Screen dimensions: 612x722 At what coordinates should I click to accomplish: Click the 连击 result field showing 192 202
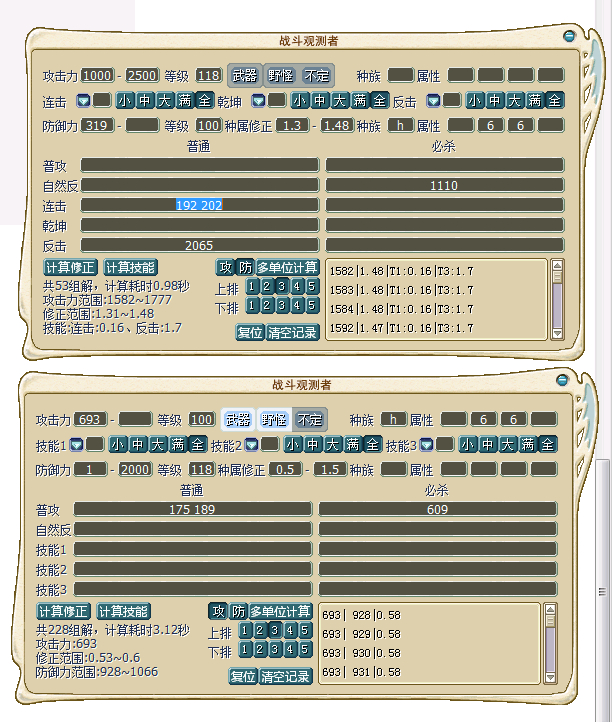(199, 205)
